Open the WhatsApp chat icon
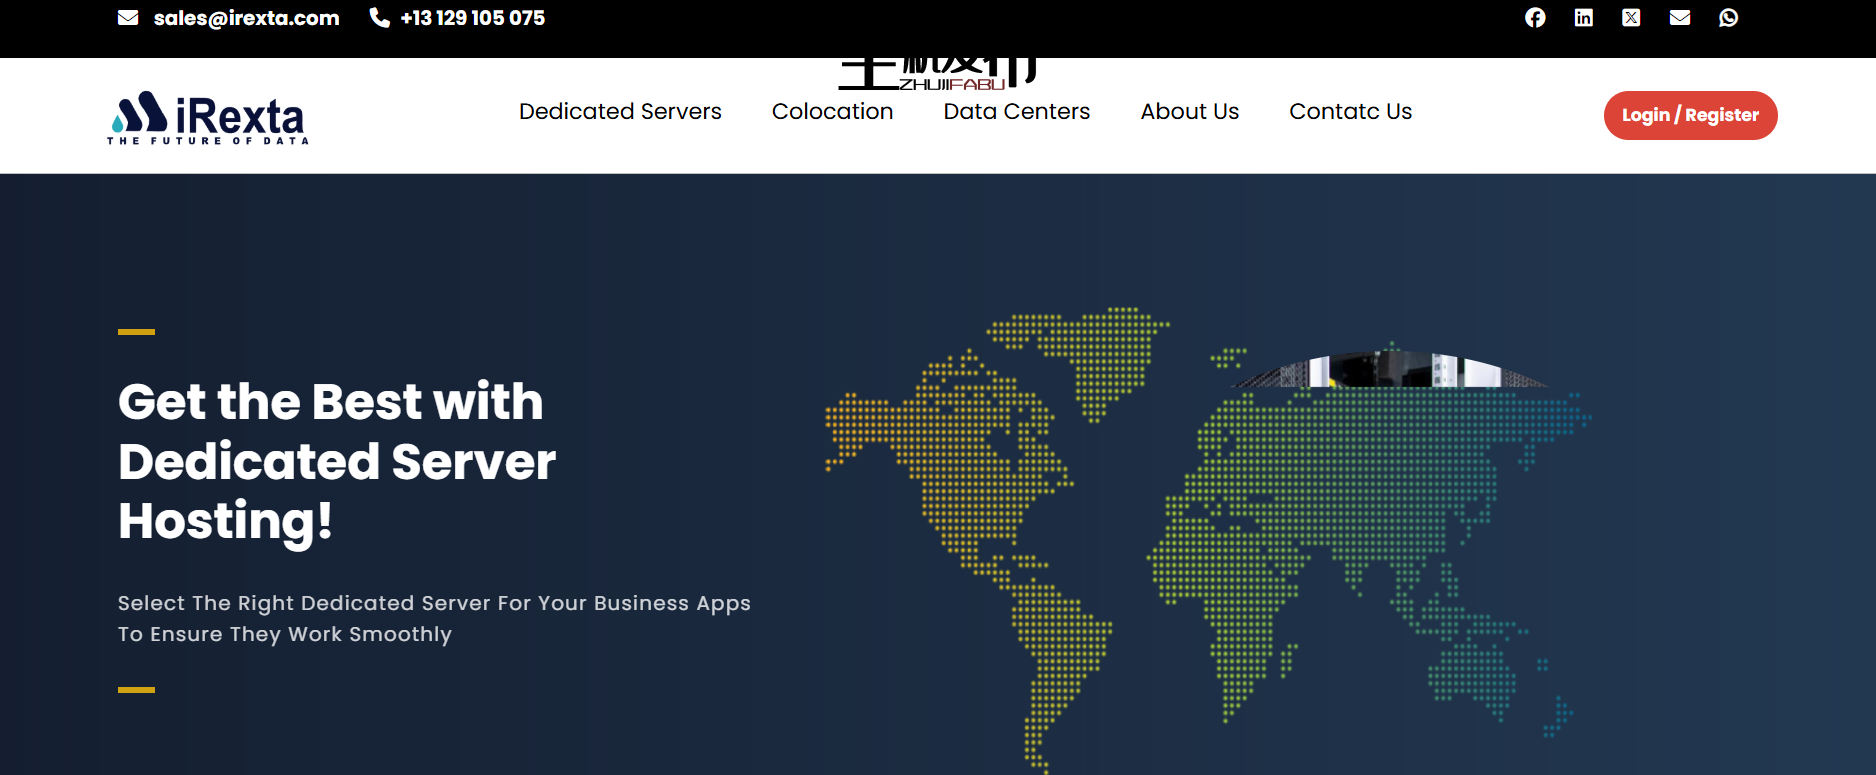Screen dimensions: 1876x775 pos(1728,18)
